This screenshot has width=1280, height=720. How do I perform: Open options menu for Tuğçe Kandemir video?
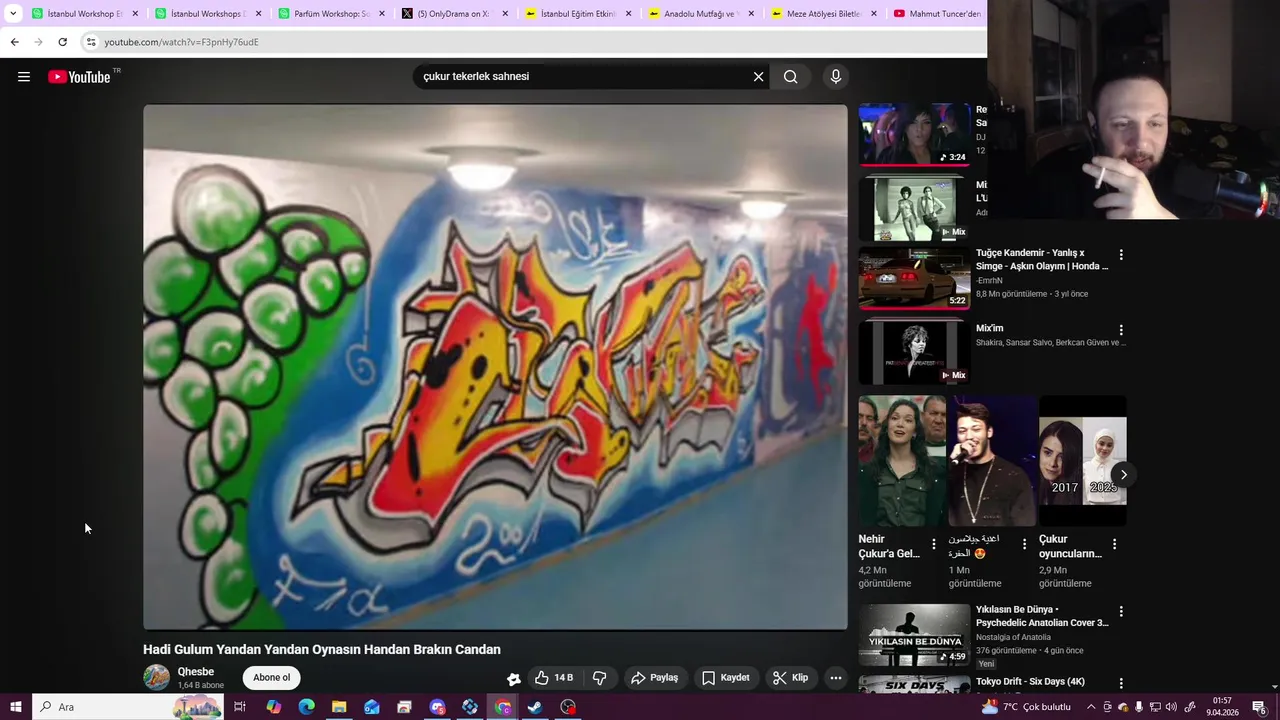[1121, 255]
